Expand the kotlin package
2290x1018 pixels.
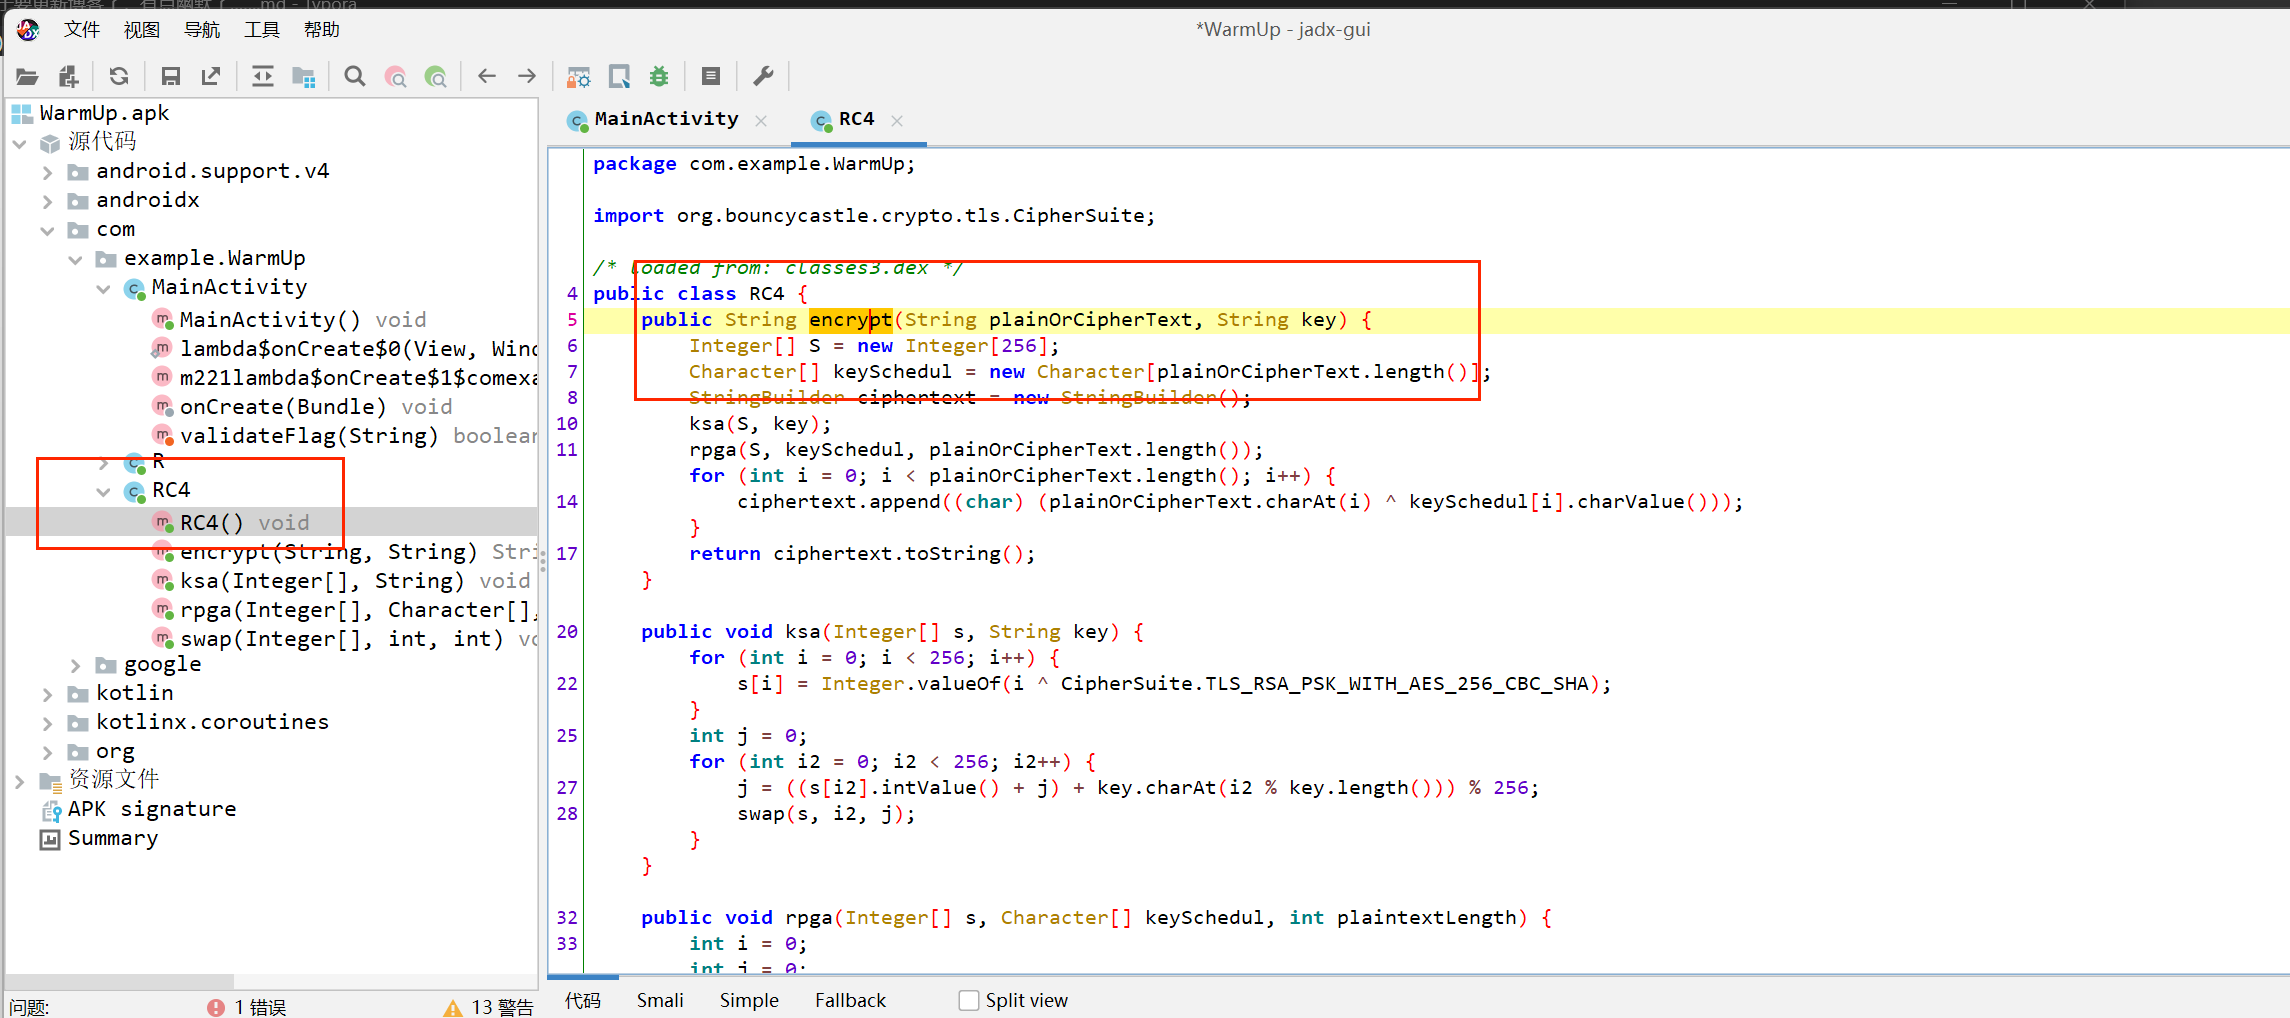(47, 694)
